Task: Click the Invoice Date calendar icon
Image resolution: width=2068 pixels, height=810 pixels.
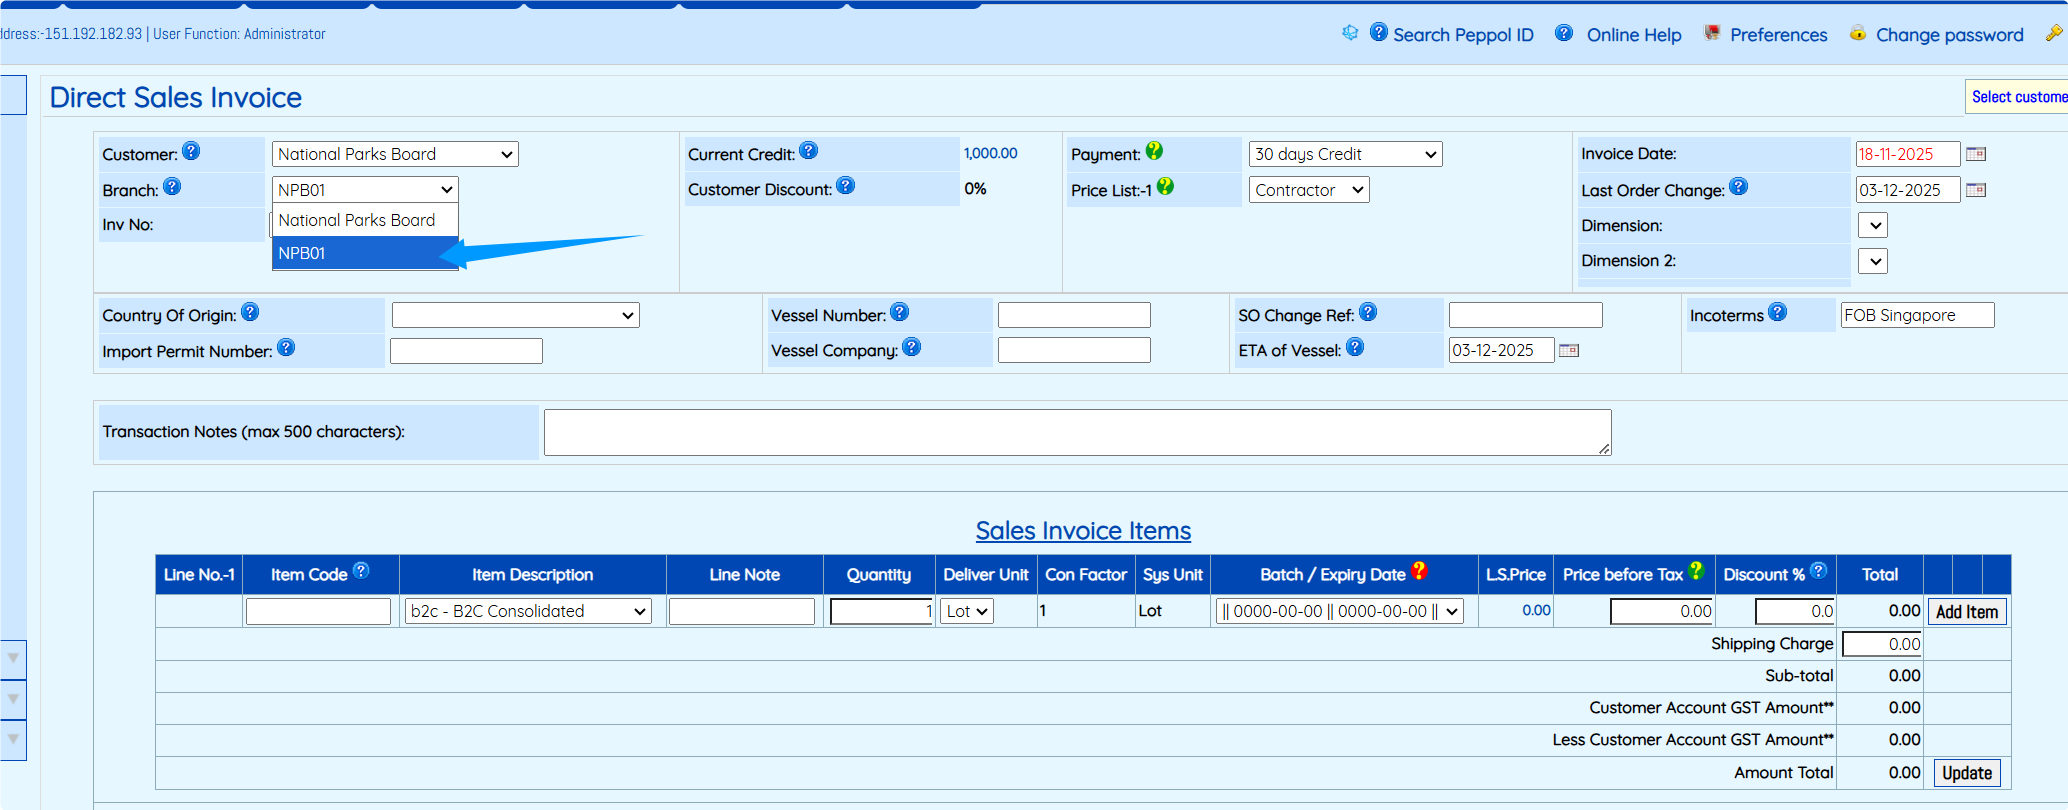Action: (1975, 154)
